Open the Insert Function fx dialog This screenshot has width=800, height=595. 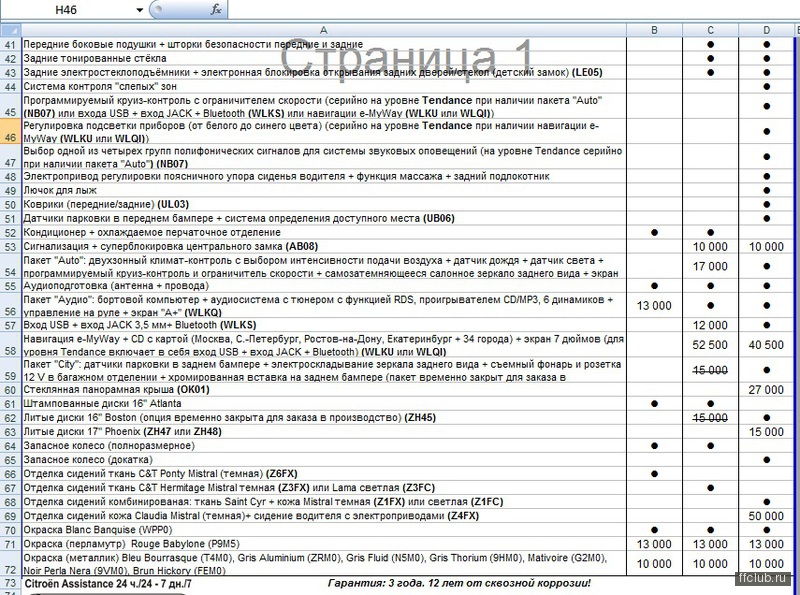click(x=216, y=9)
